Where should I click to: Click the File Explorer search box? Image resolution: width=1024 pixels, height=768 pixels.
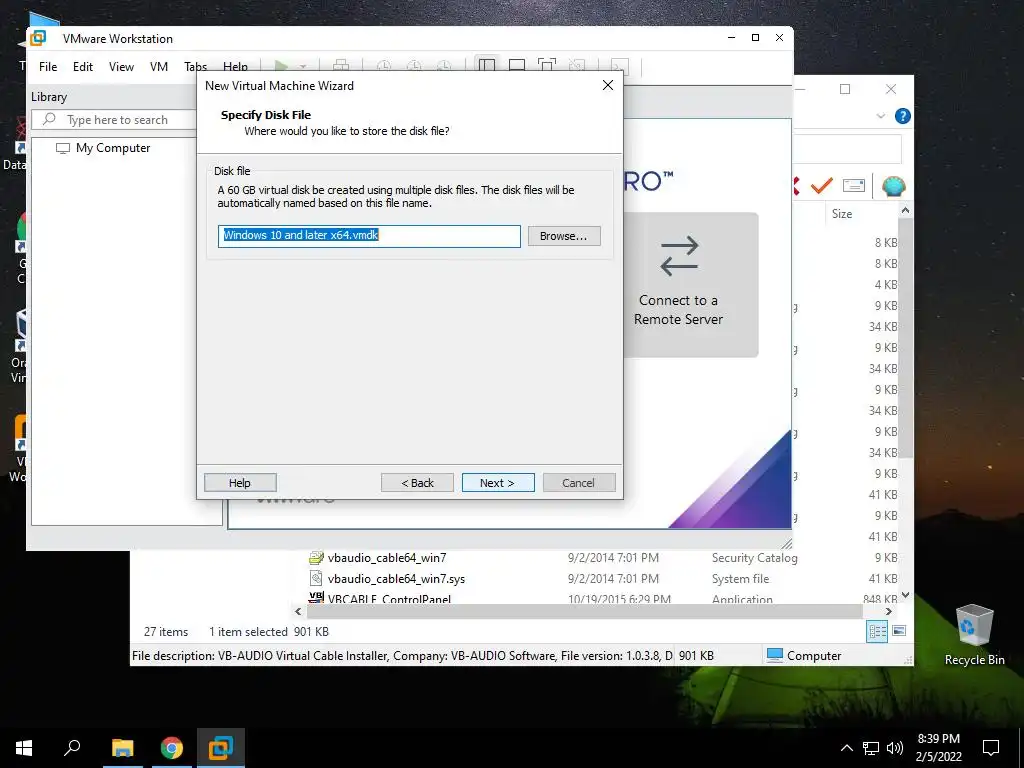click(x=847, y=150)
